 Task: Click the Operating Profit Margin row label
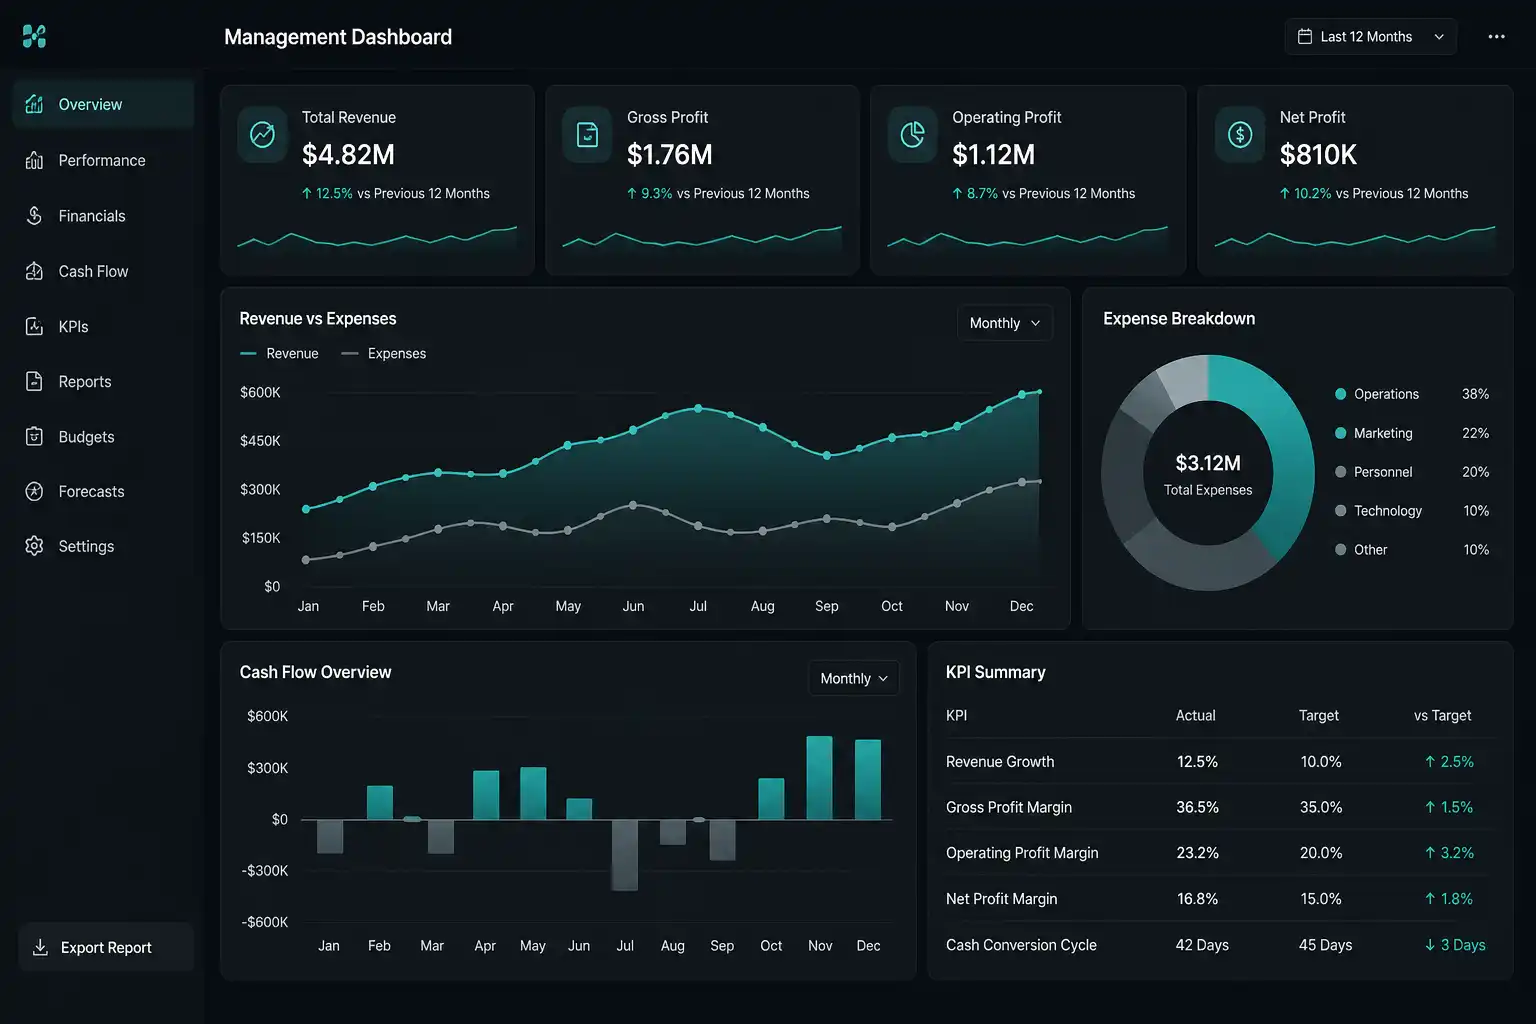point(1022,853)
